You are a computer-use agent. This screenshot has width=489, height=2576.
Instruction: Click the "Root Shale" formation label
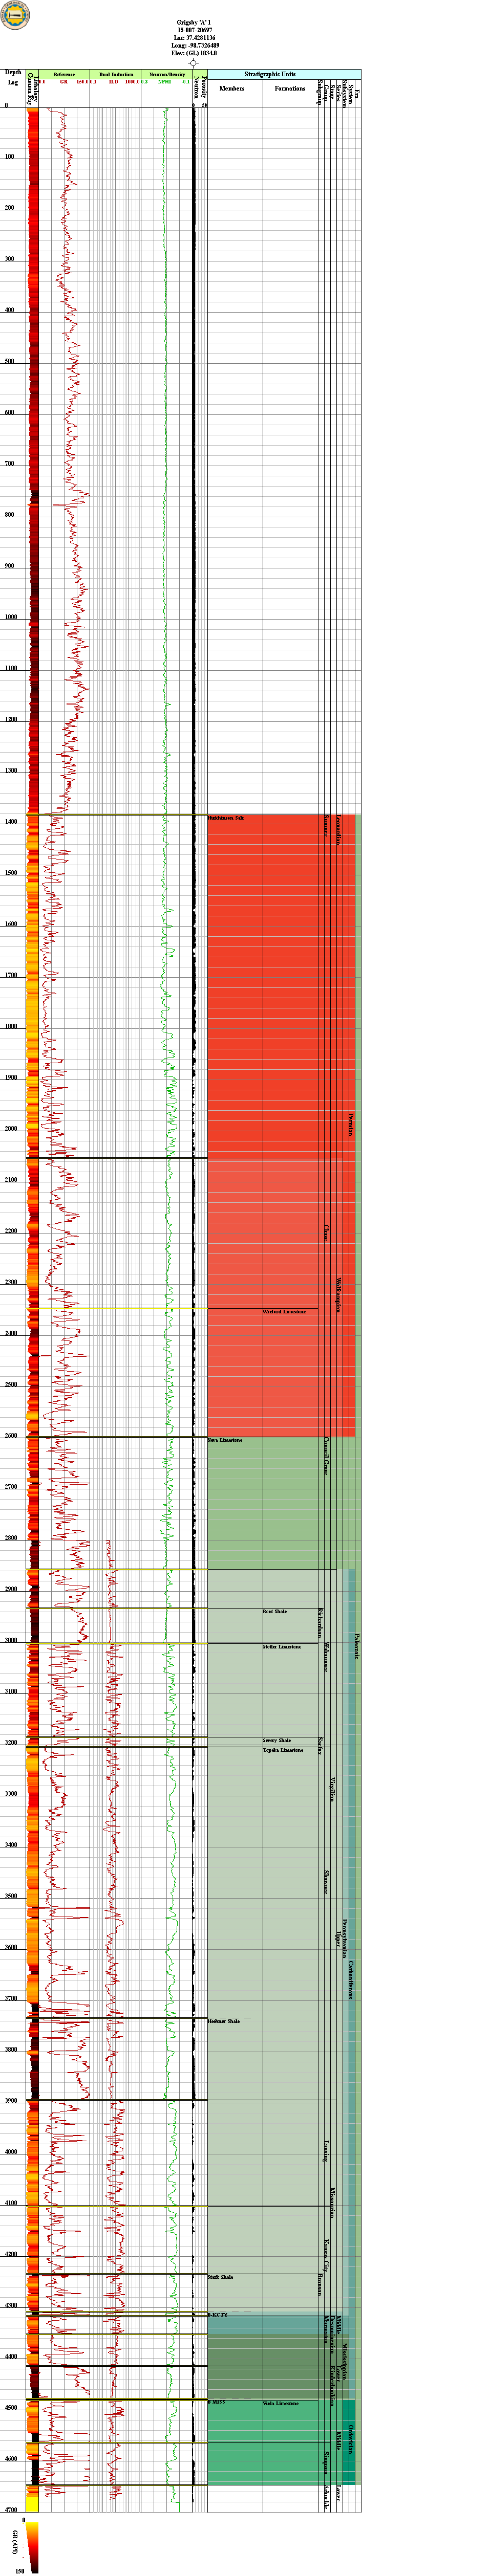(275, 1611)
